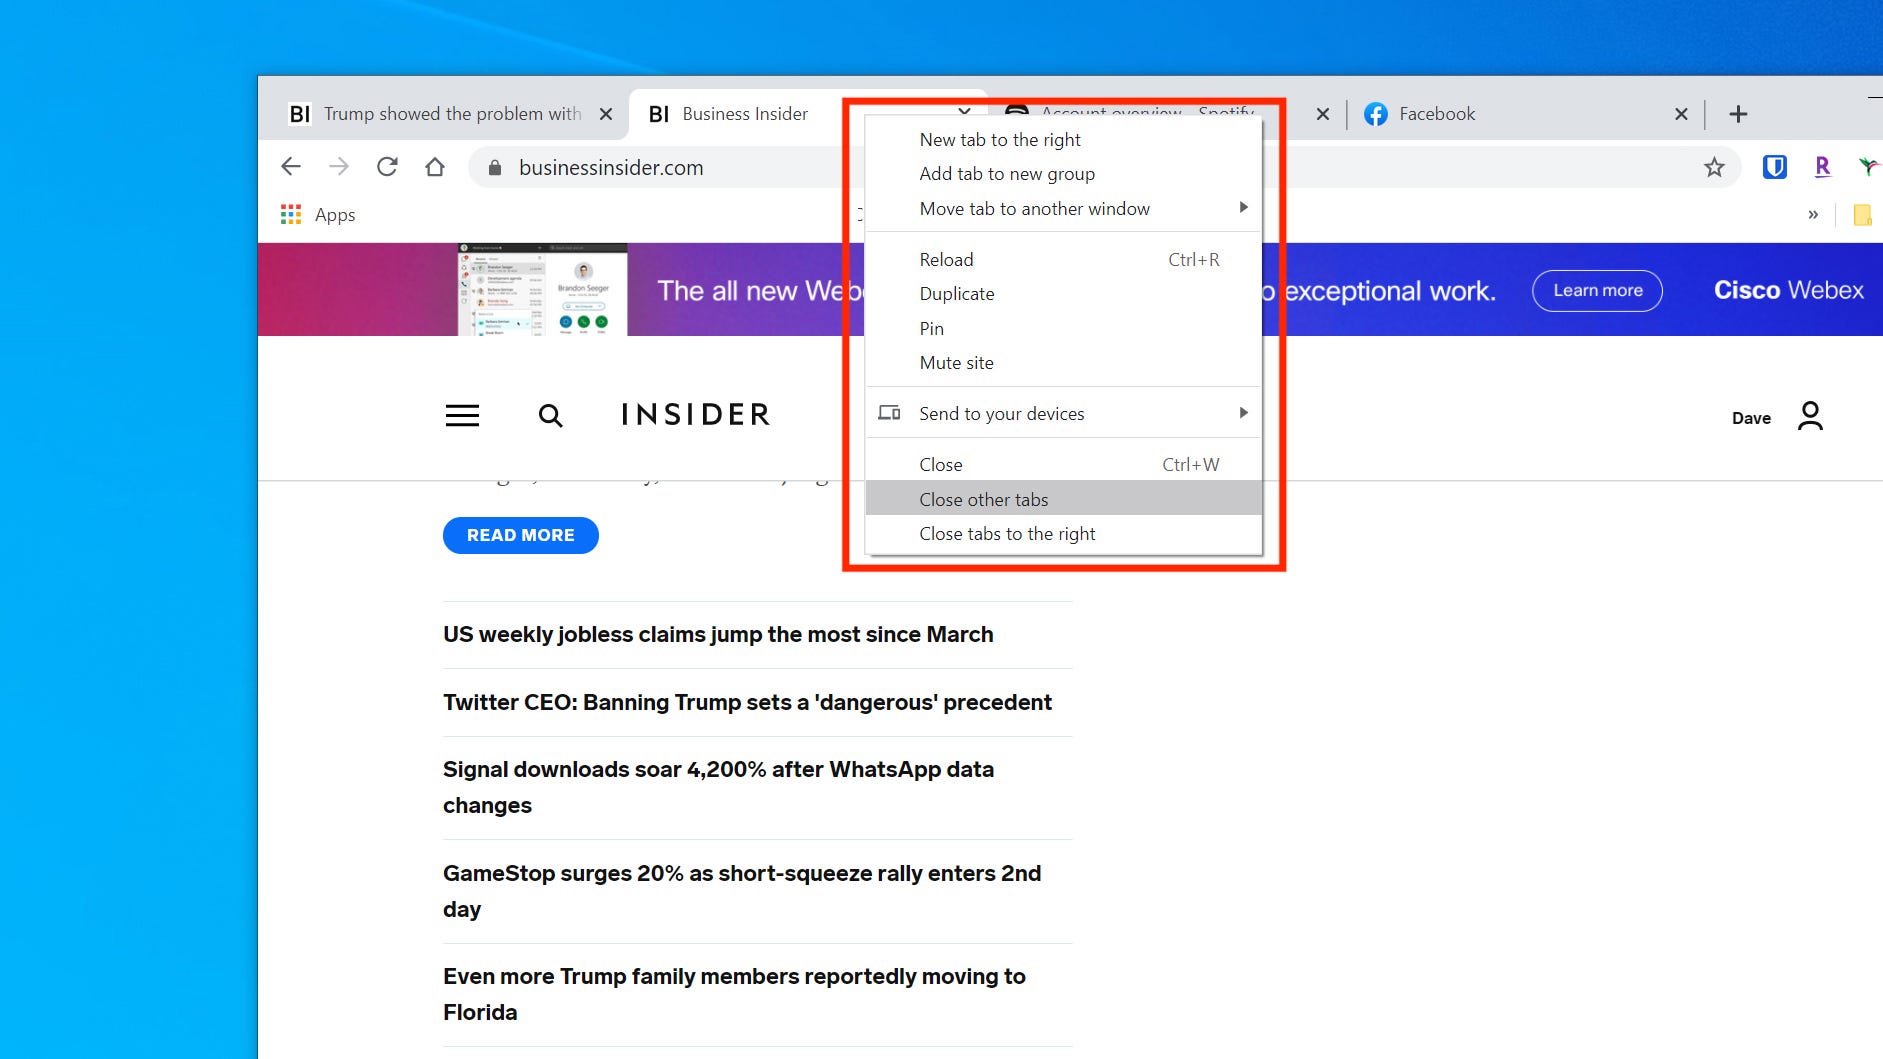Image resolution: width=1883 pixels, height=1059 pixels.
Task: Select Mute site option
Action: tap(1063, 363)
